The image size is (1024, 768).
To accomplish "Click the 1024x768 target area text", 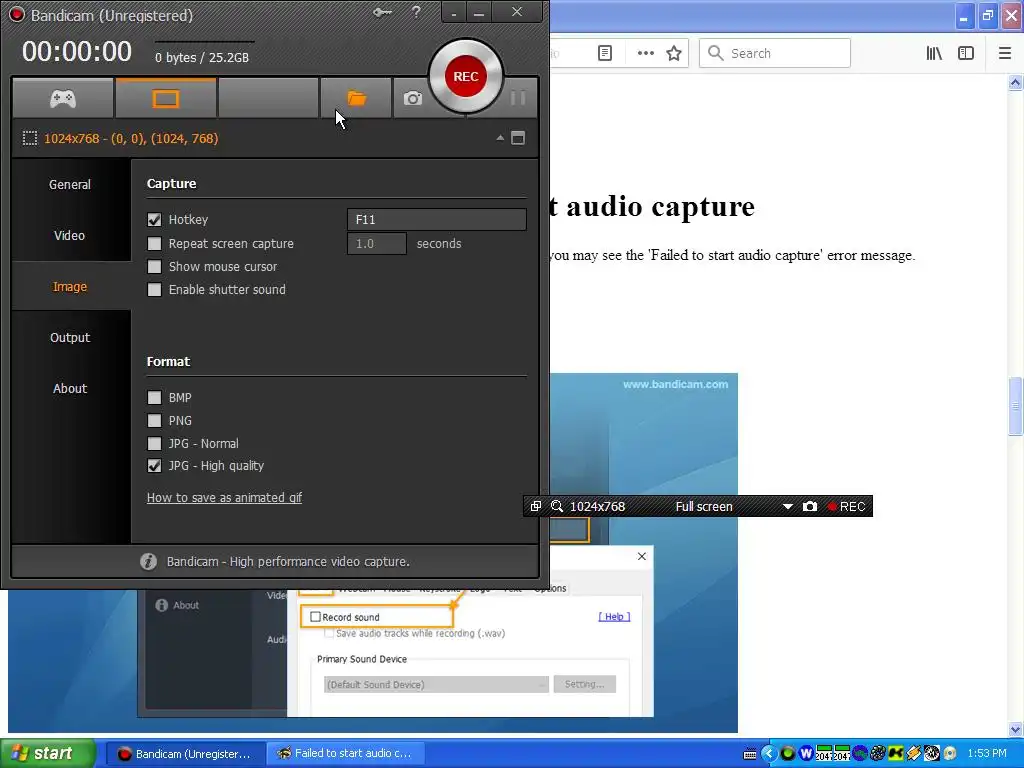I will pos(131,138).
